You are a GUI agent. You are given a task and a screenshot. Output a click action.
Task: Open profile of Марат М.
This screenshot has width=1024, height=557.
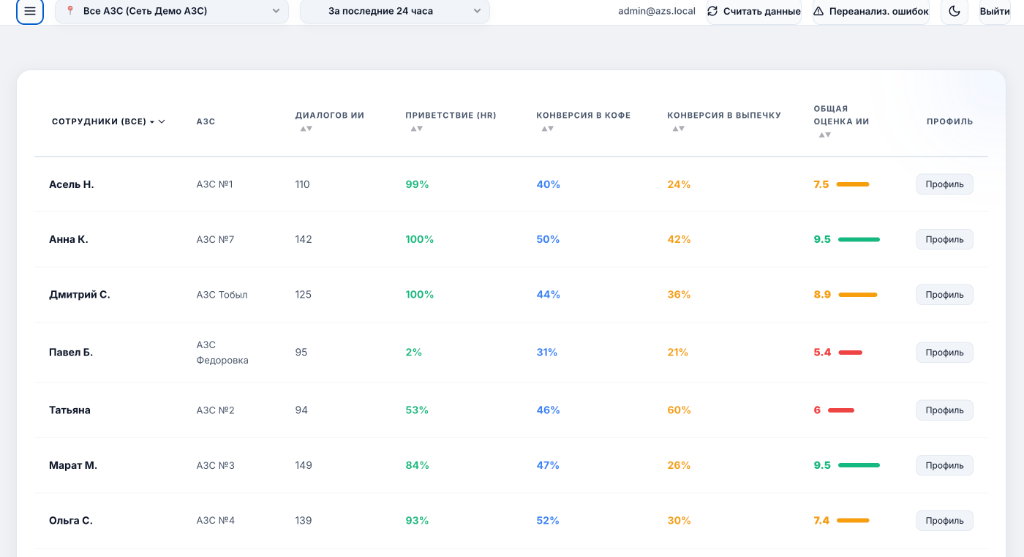tap(944, 466)
